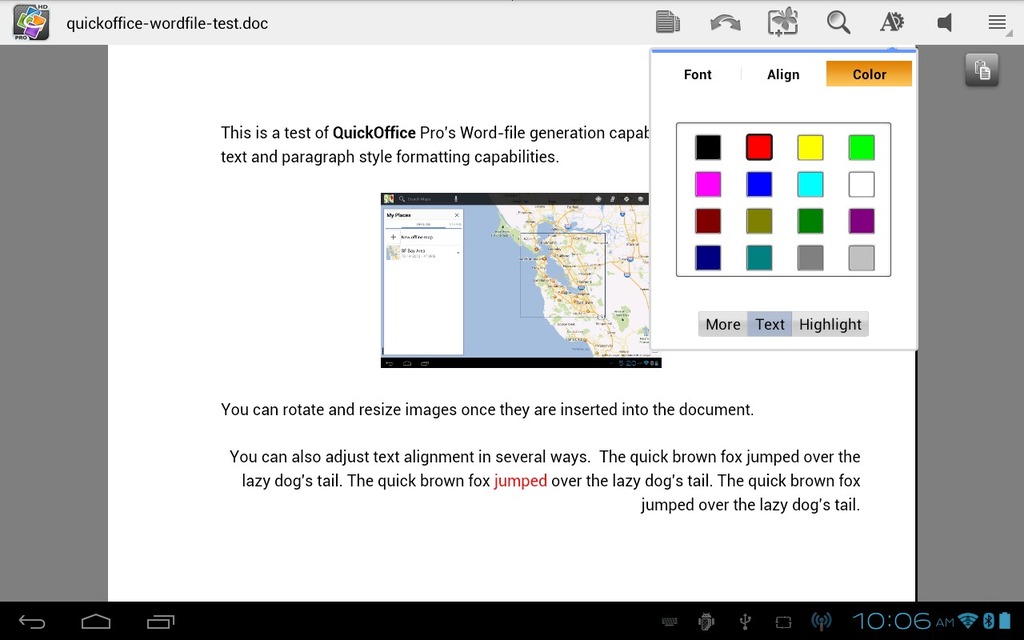The image size is (1024, 640).
Task: Pick the red color swatch
Action: click(x=759, y=148)
